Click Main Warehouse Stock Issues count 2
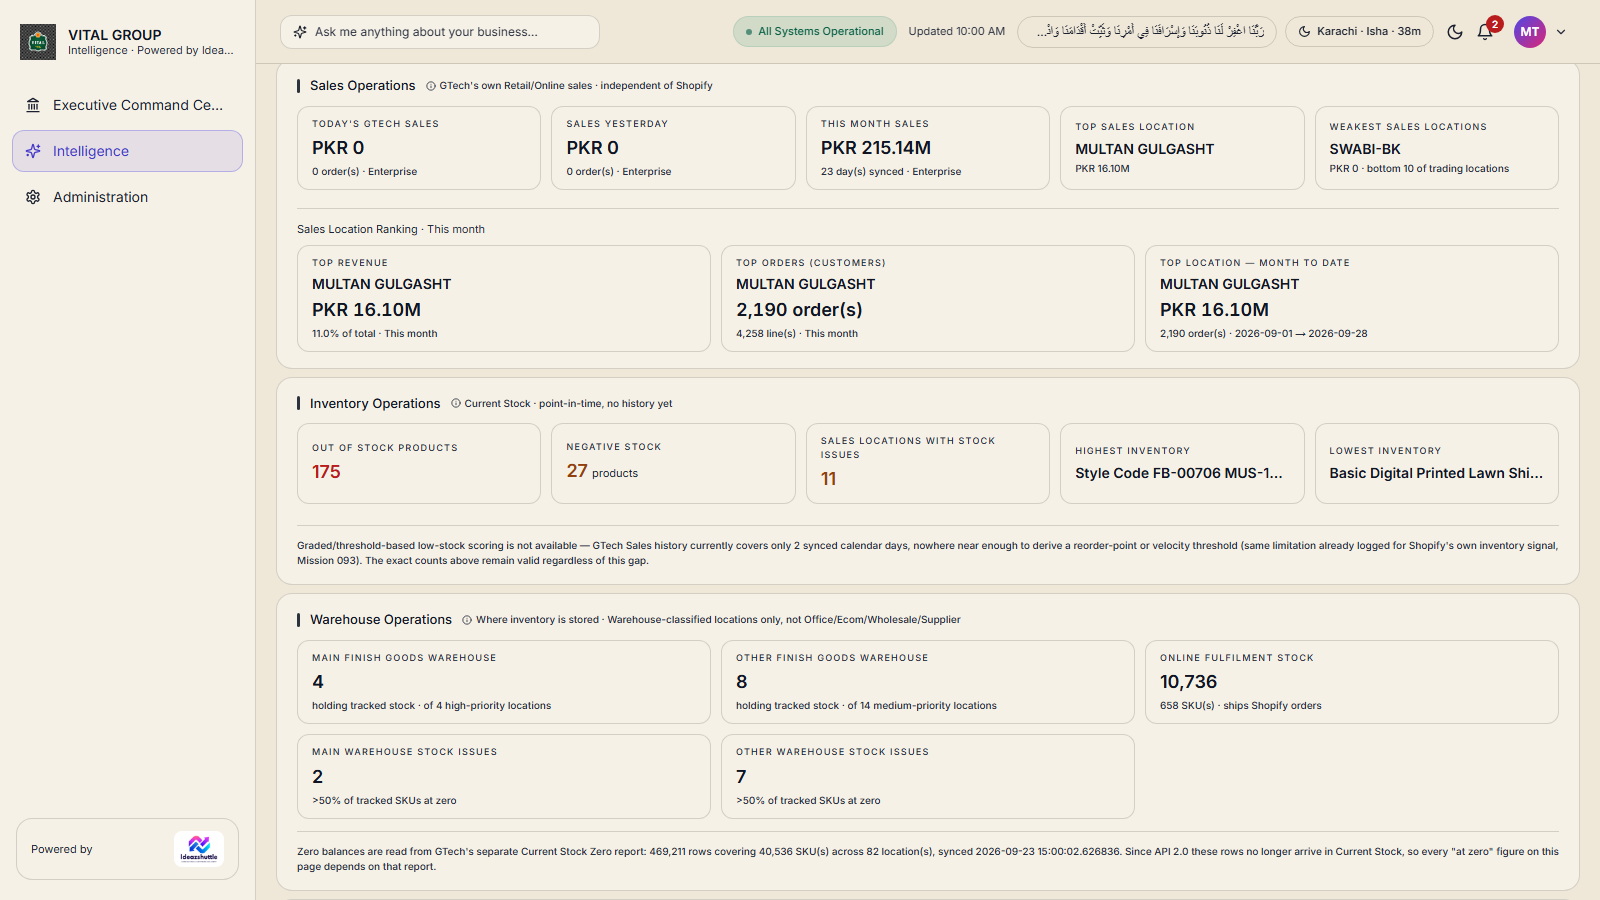This screenshot has height=900, width=1600. click(x=318, y=777)
